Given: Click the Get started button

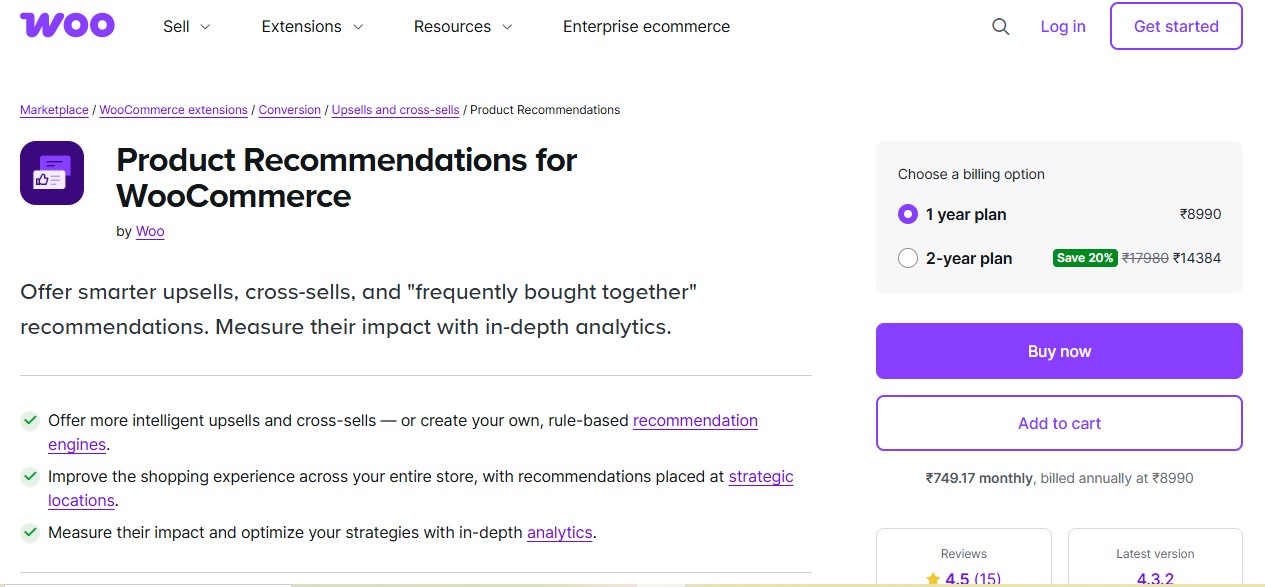Looking at the screenshot, I should 1175,26.
